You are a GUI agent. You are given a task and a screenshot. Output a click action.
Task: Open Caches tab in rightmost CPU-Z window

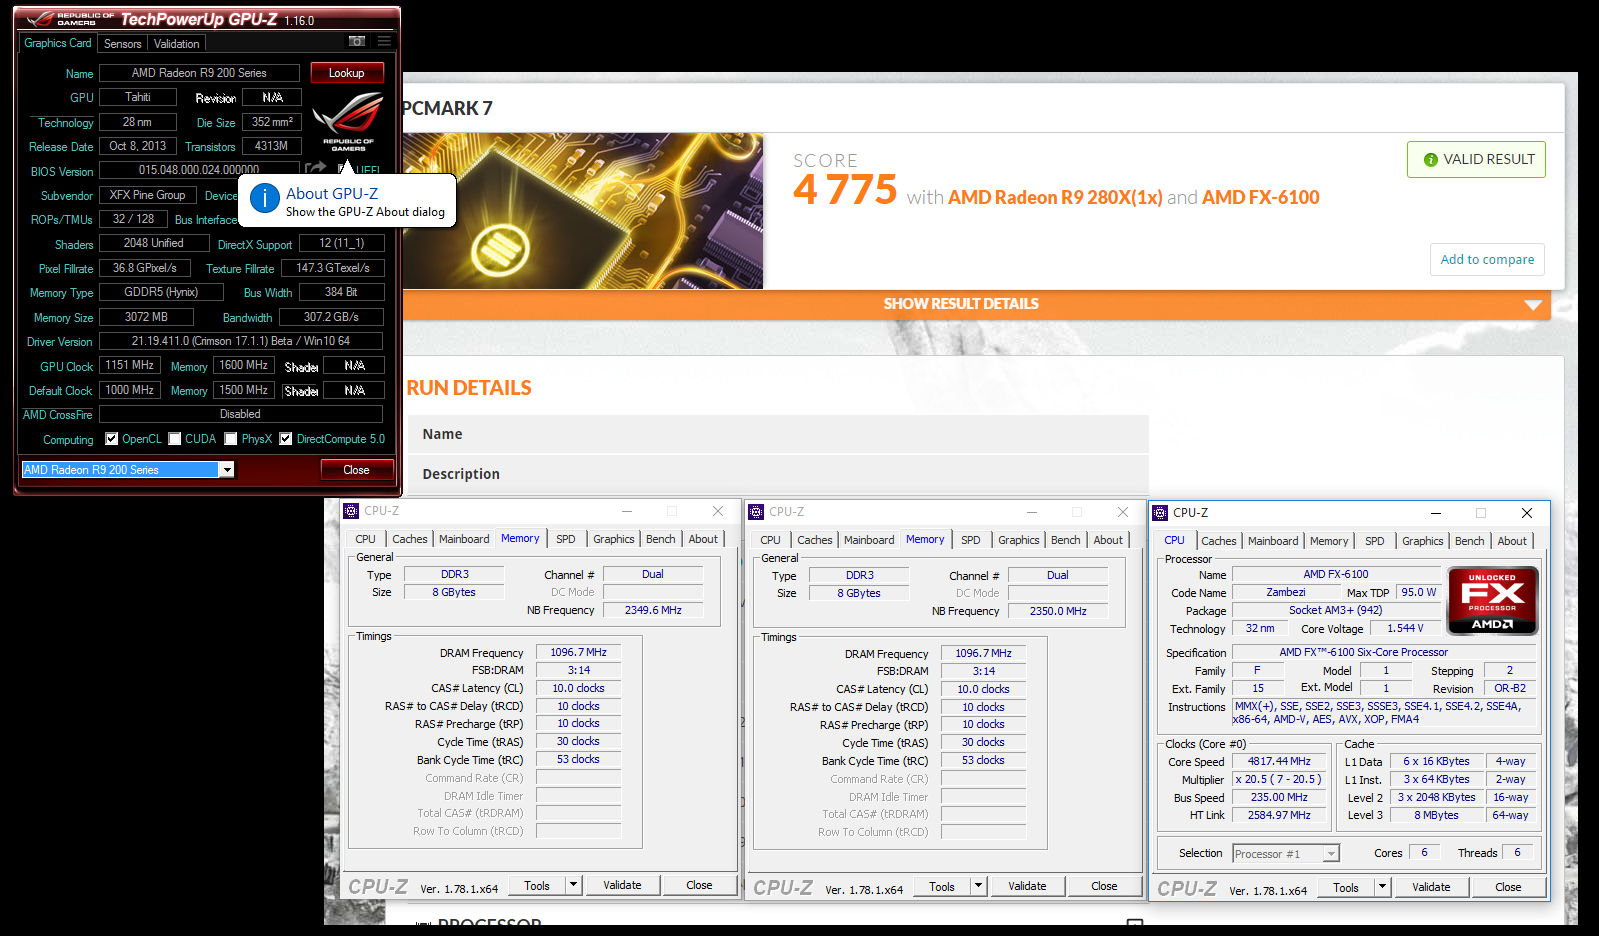coord(1218,541)
